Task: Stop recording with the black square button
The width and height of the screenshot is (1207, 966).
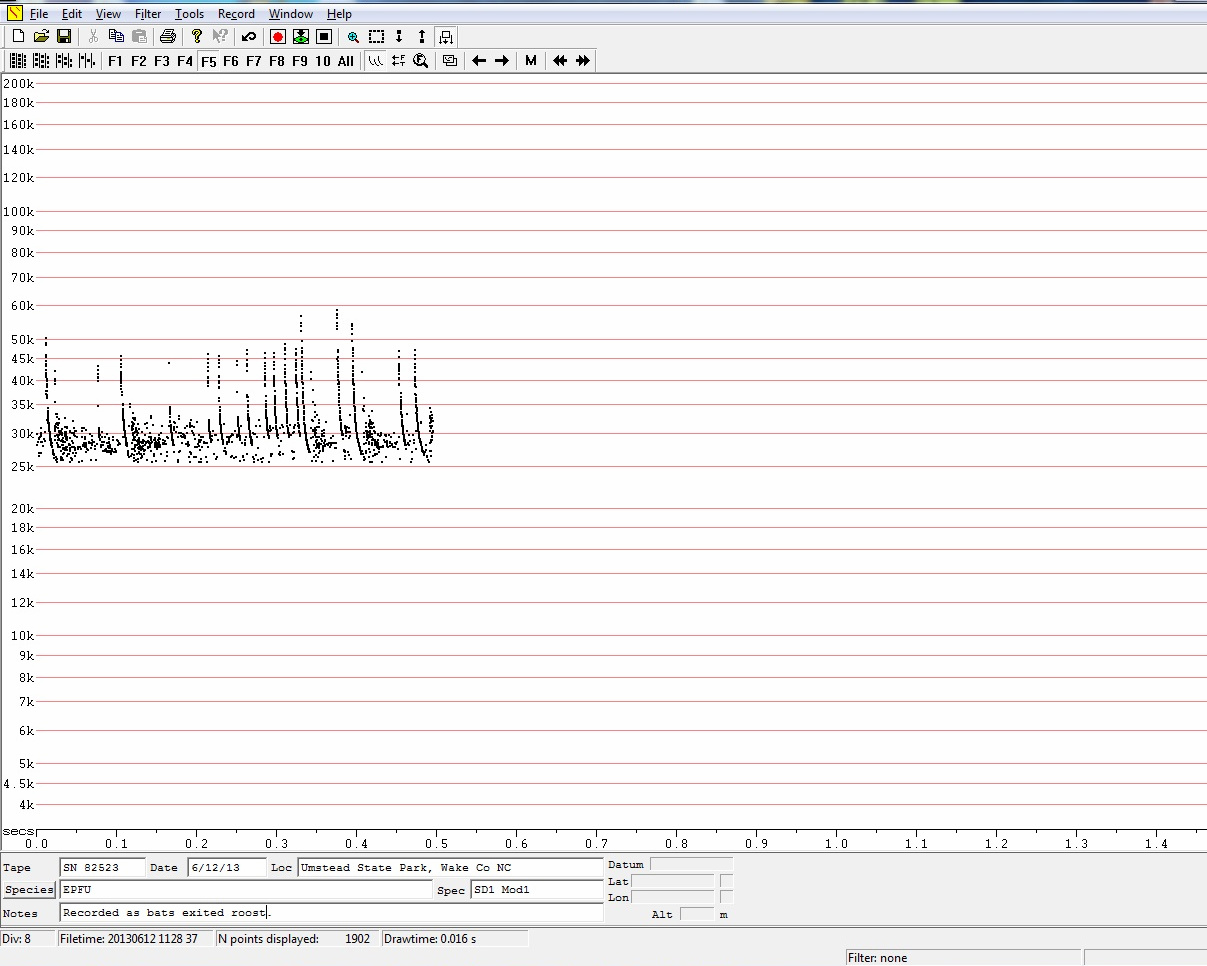Action: pyautogui.click(x=324, y=36)
